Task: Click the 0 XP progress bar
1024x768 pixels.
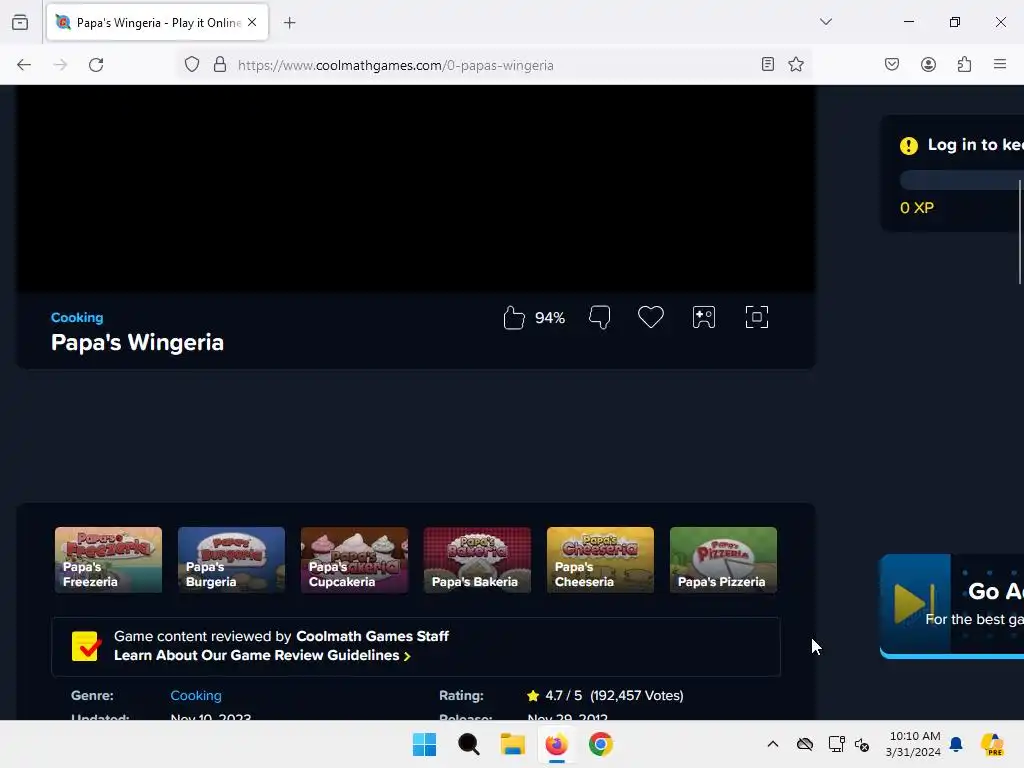Action: point(961,180)
